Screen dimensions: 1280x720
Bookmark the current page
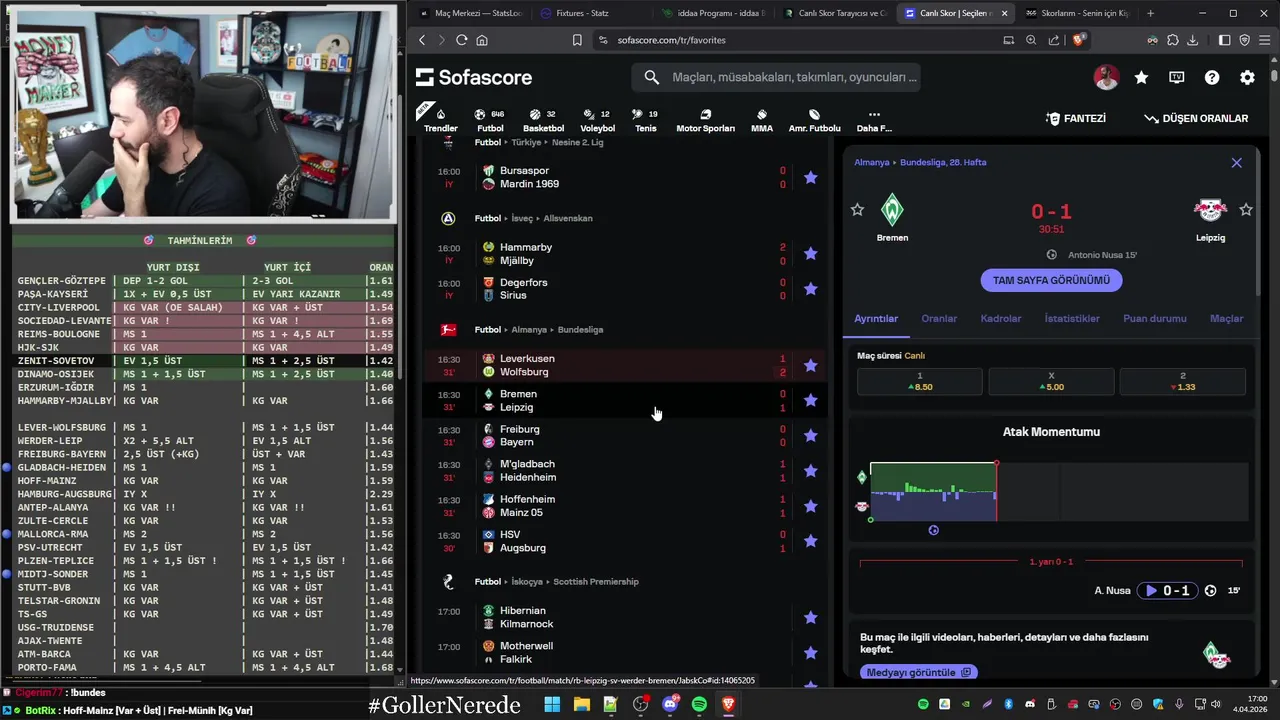[x=577, y=40]
